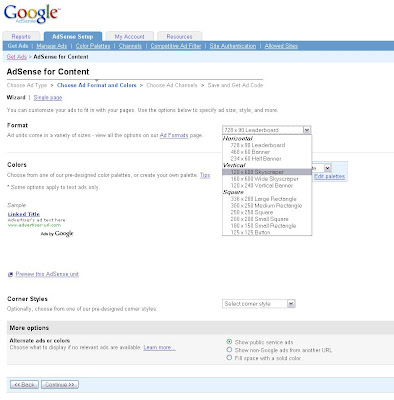This screenshot has height=400, width=394.
Task: Open Site Authentication in sub-navigation
Action: [x=233, y=46]
